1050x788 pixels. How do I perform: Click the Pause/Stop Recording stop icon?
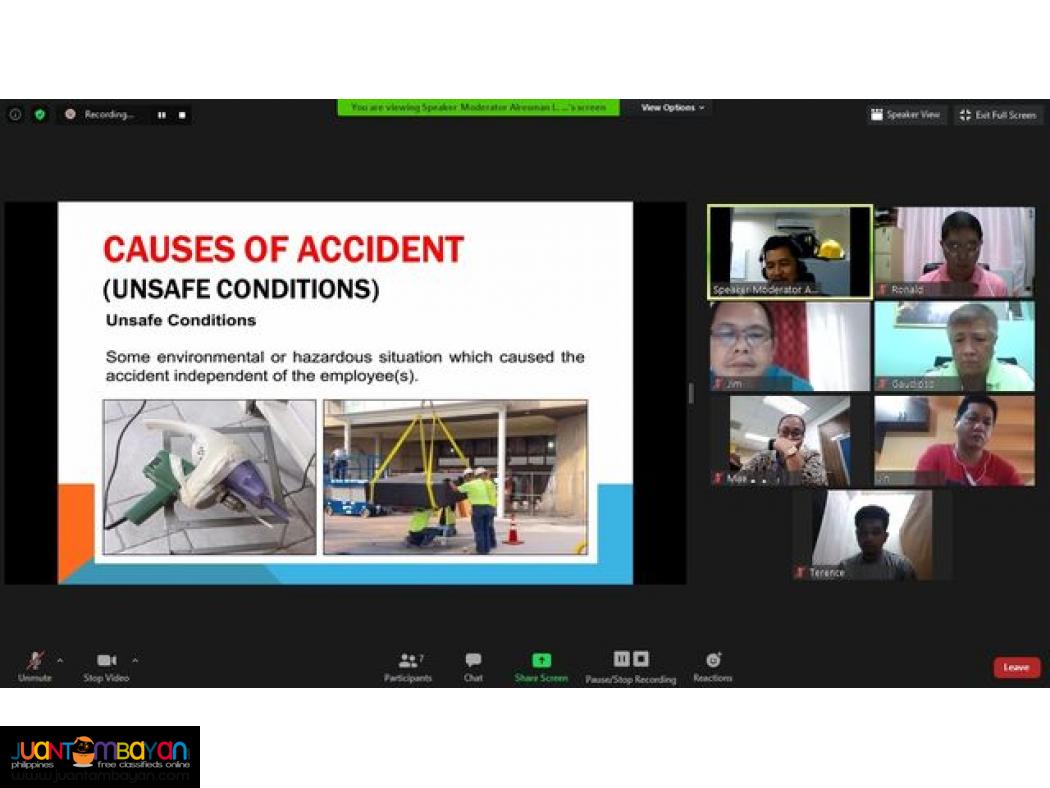[640, 659]
